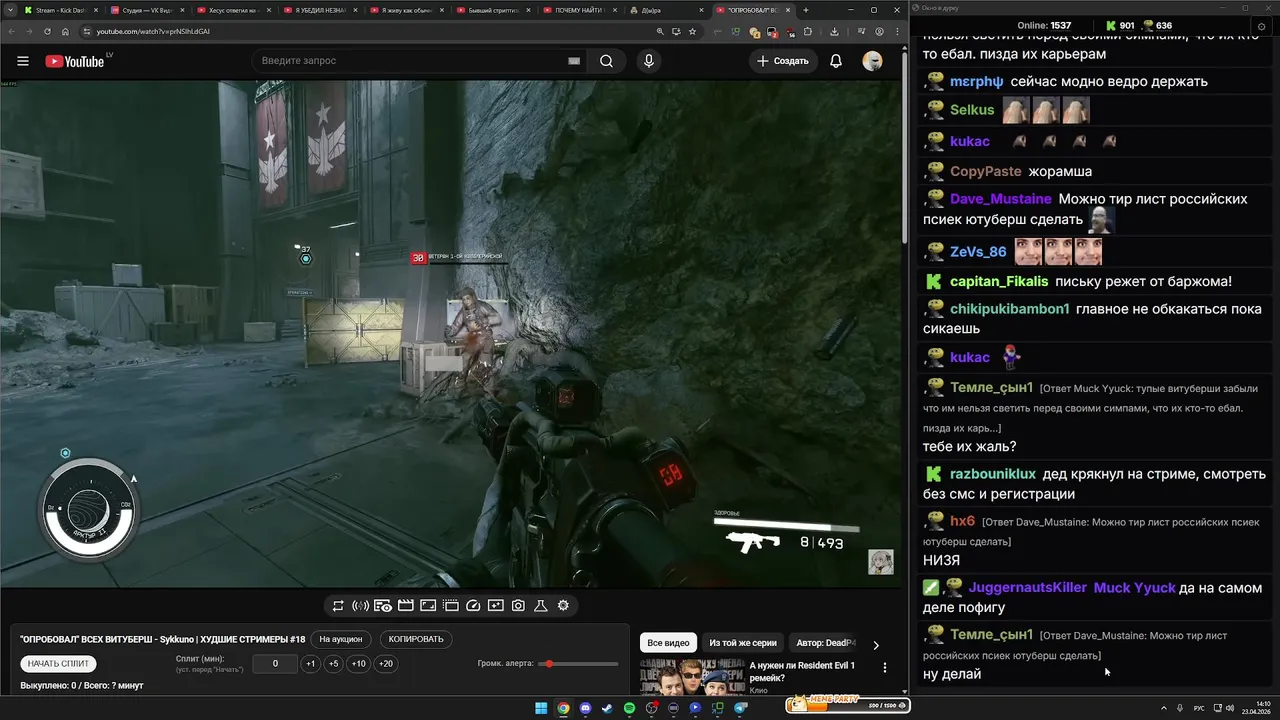This screenshot has width=1280, height=720.
Task: Open the on-screen keyboard icon in search box
Action: tap(574, 61)
